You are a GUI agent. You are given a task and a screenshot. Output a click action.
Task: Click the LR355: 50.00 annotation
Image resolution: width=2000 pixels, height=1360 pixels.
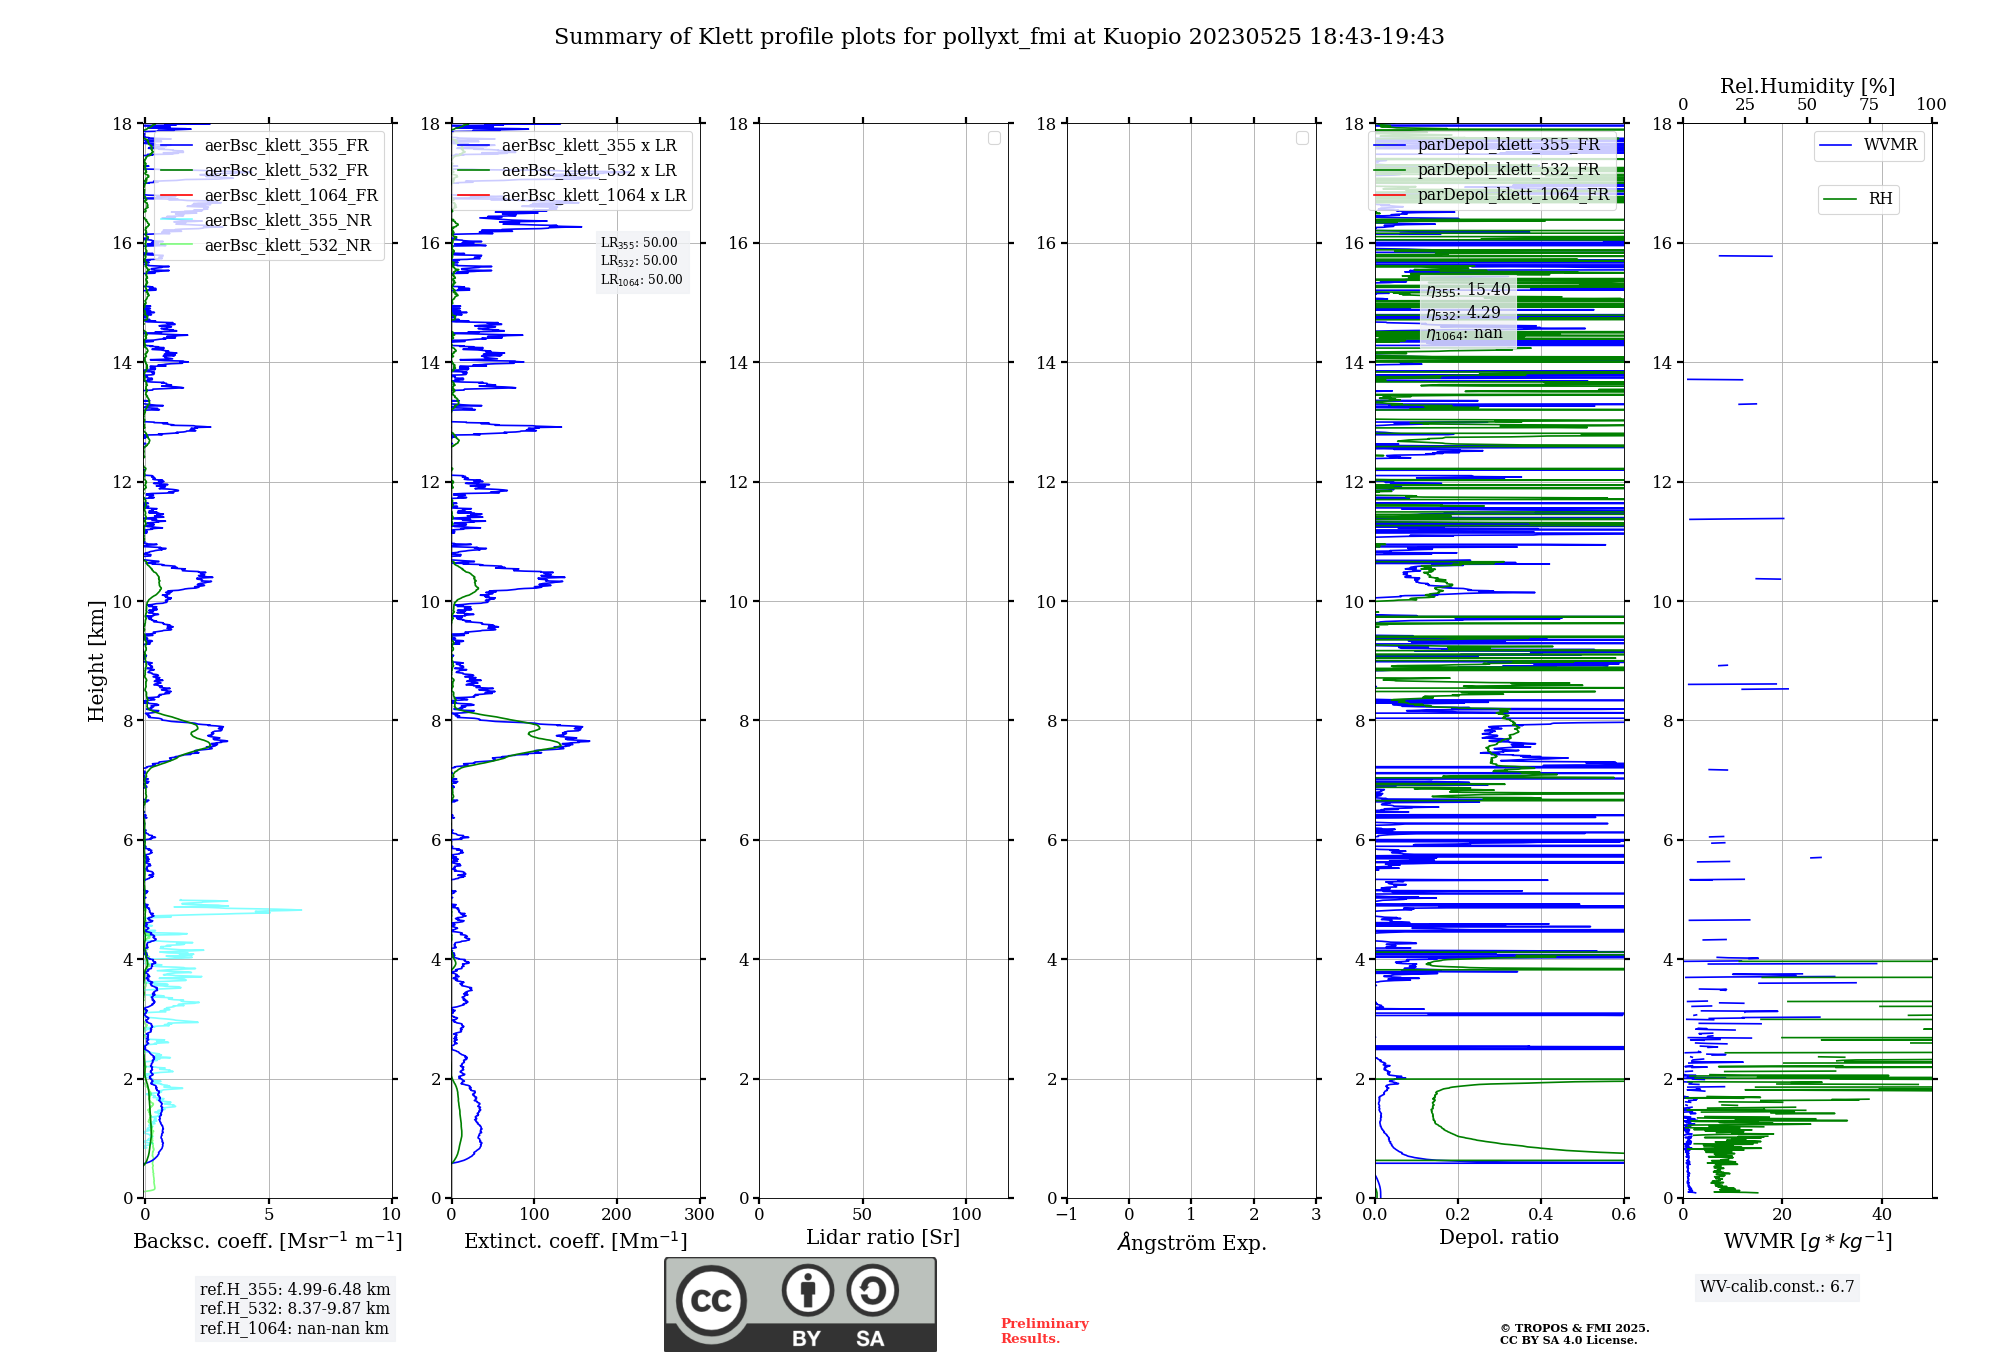(x=639, y=243)
